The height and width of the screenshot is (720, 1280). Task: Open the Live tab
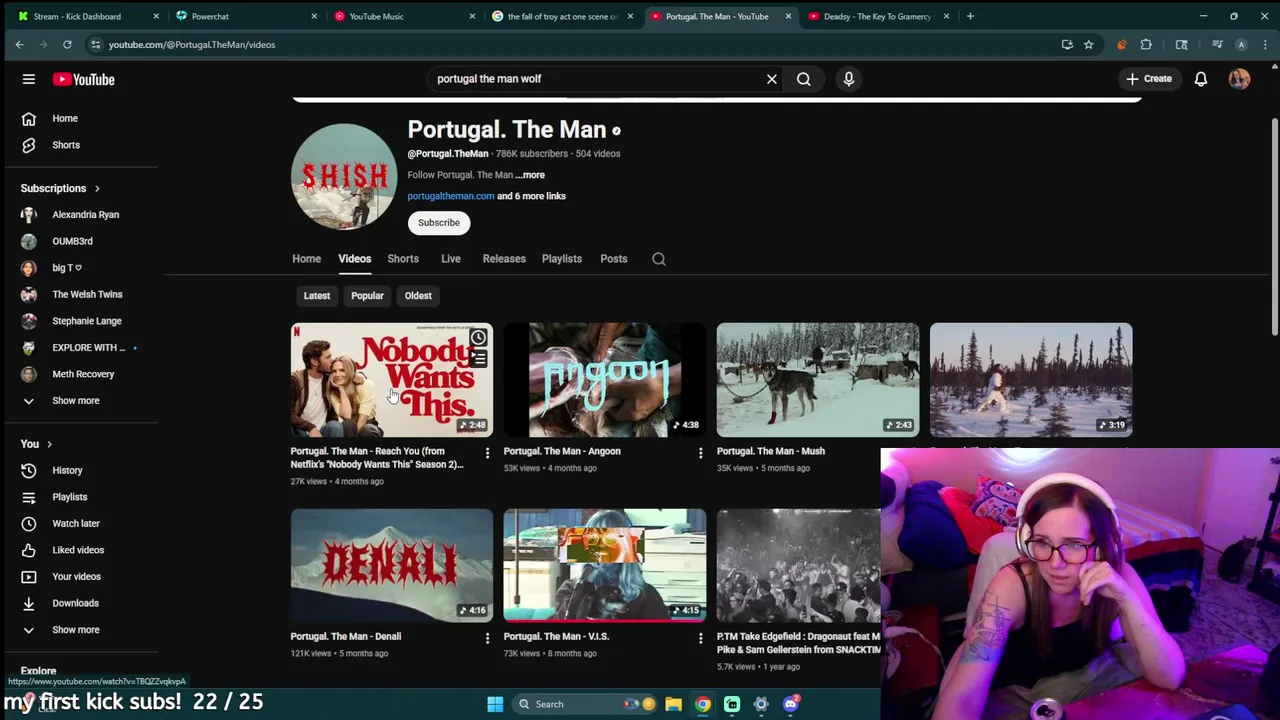[451, 259]
